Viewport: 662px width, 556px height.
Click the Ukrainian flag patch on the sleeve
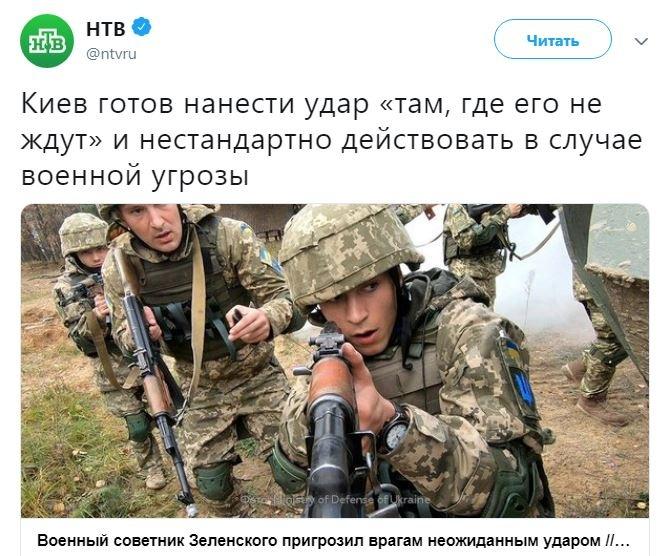[x=517, y=372]
